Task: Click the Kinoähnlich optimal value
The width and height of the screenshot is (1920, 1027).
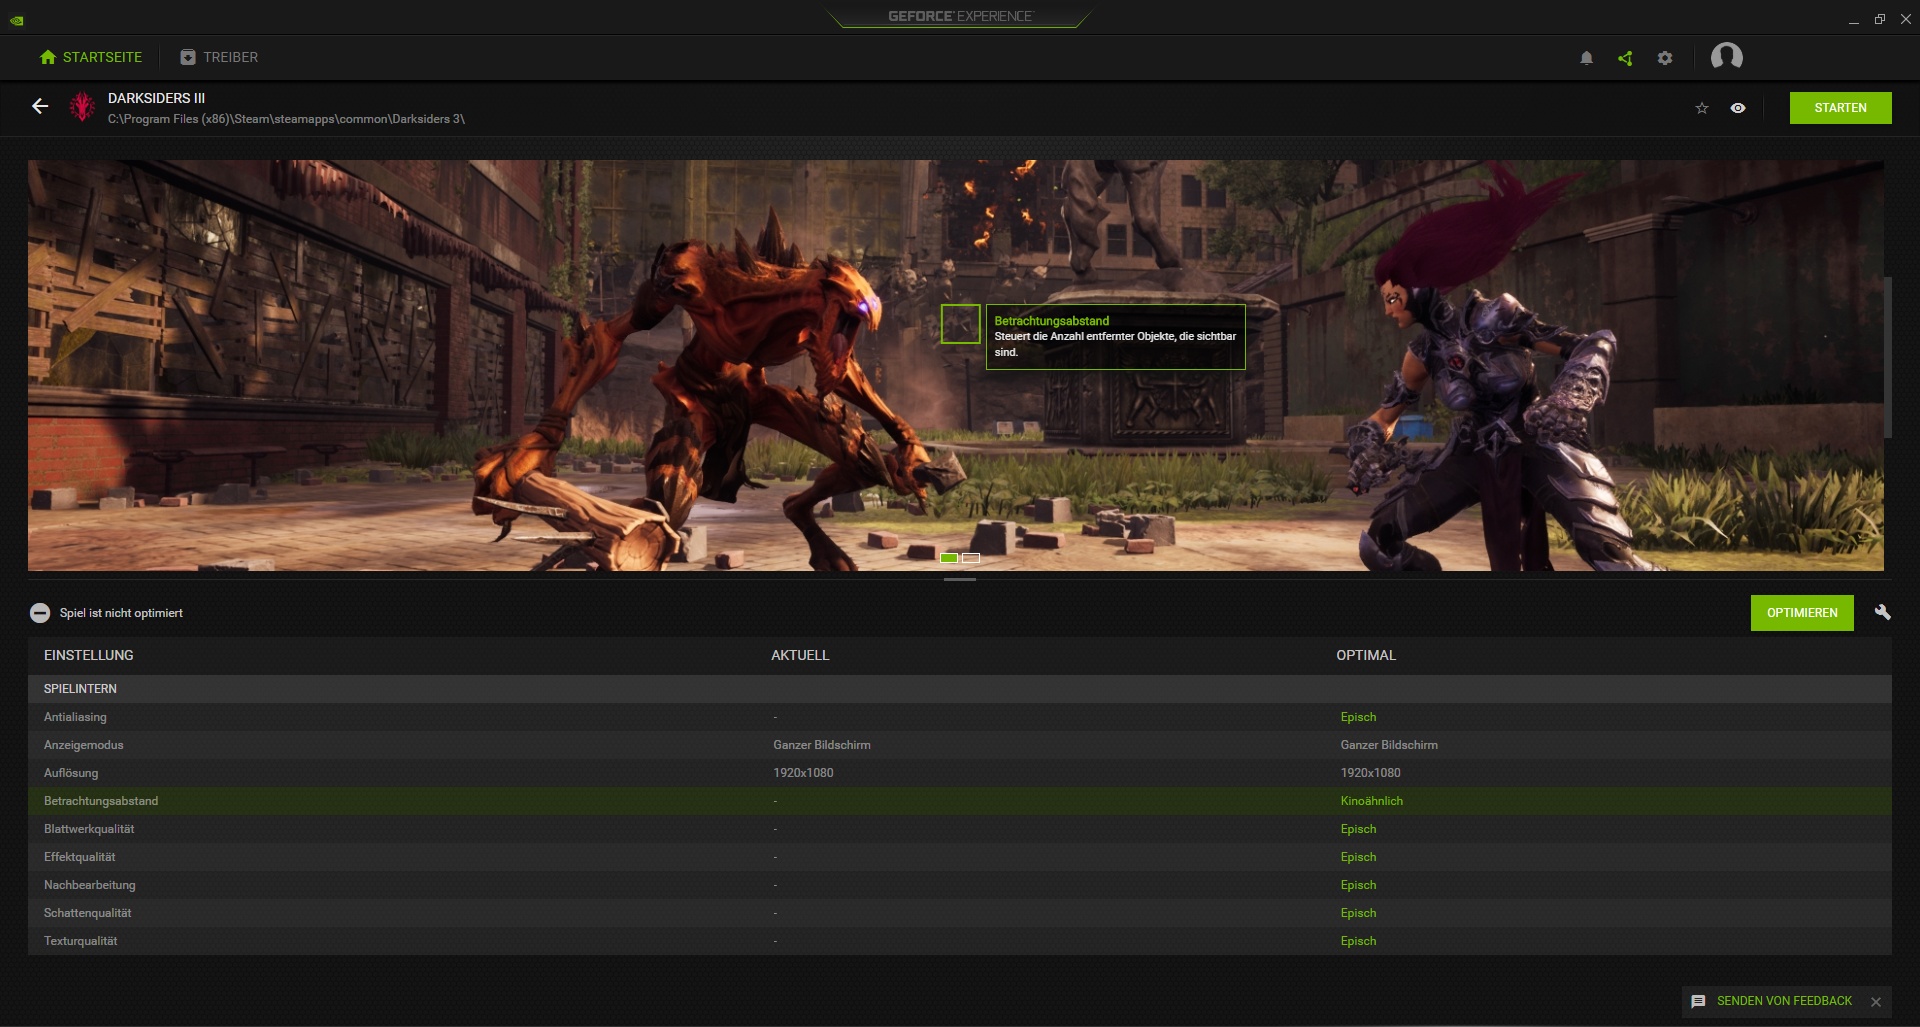Action: click(1371, 801)
